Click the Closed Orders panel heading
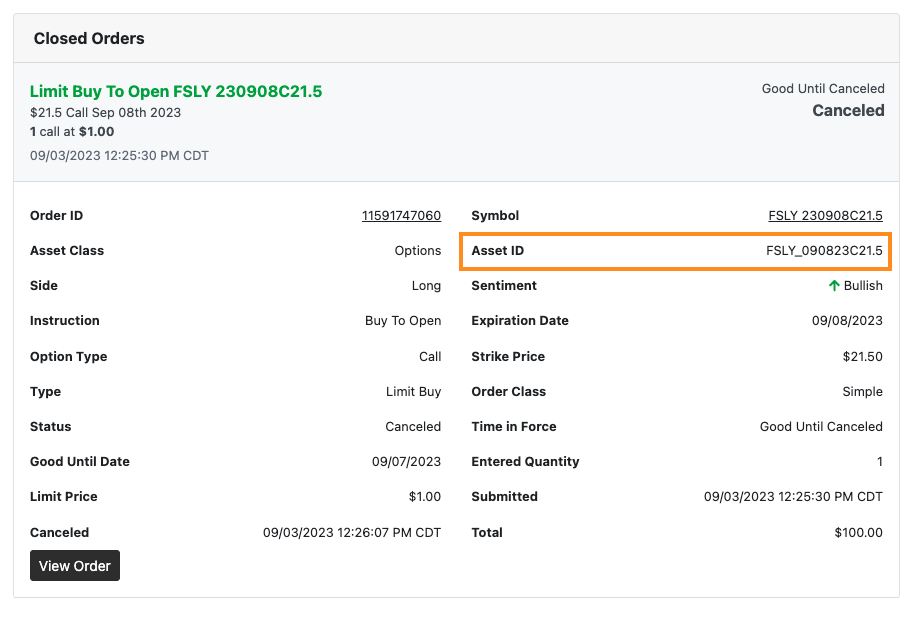 point(89,39)
